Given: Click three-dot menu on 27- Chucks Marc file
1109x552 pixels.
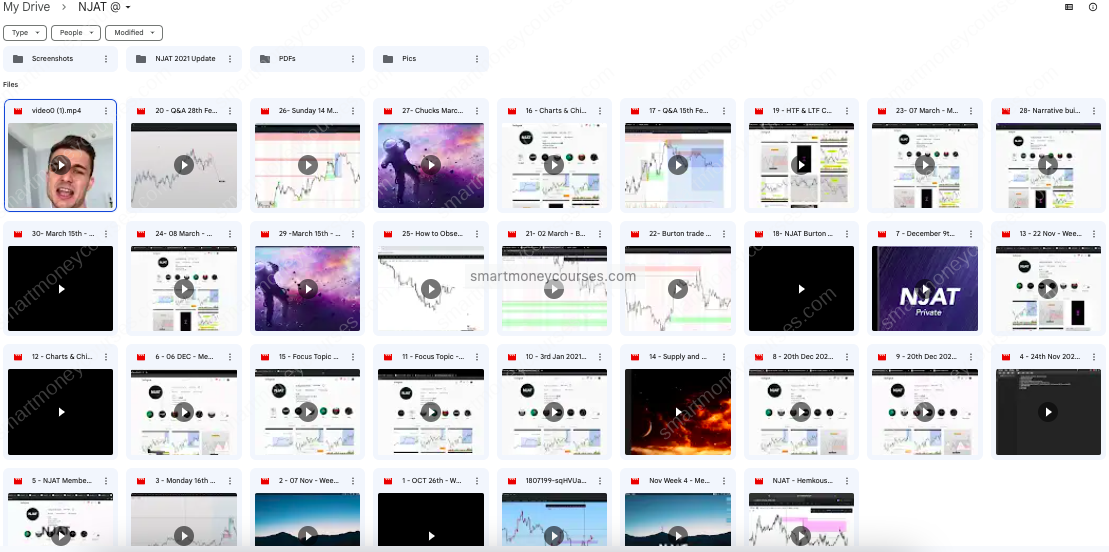Looking at the screenshot, I should (475, 111).
